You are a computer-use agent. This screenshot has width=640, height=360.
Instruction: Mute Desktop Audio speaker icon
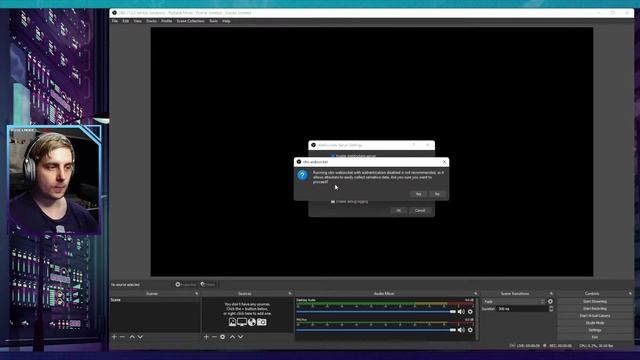click(461, 311)
